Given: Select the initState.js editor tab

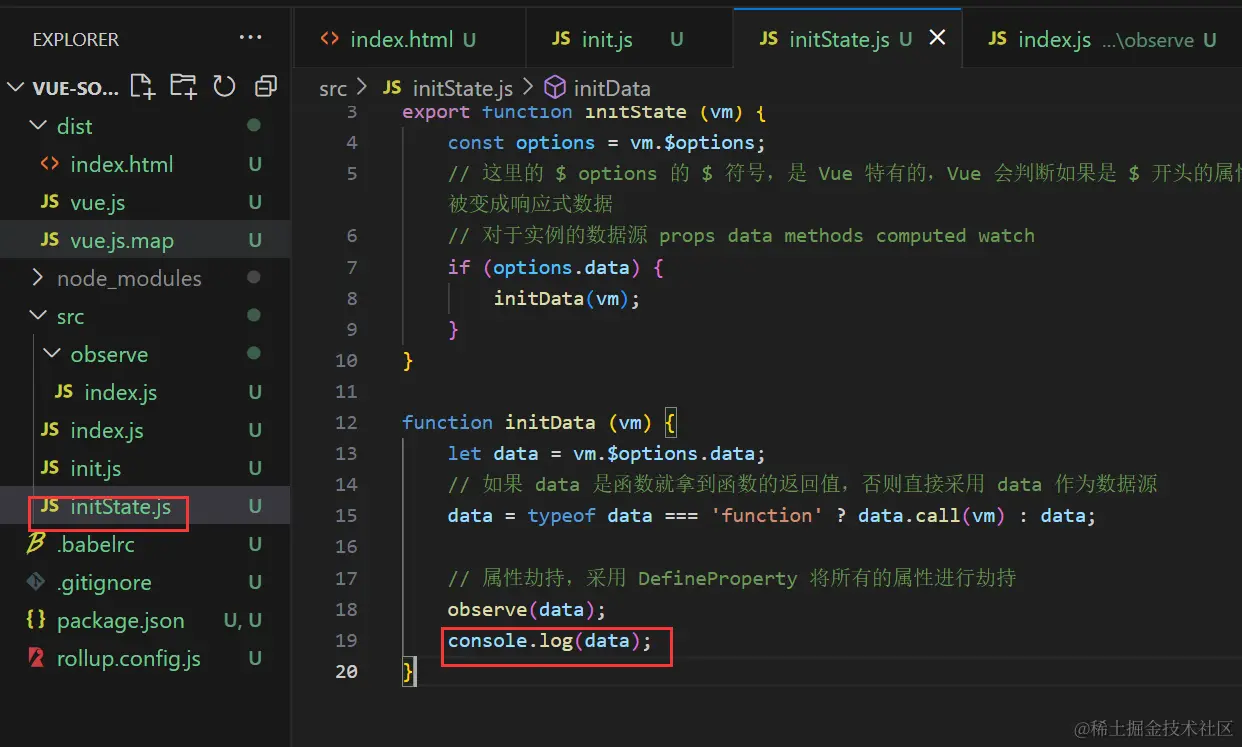Looking at the screenshot, I should pyautogui.click(x=848, y=40).
